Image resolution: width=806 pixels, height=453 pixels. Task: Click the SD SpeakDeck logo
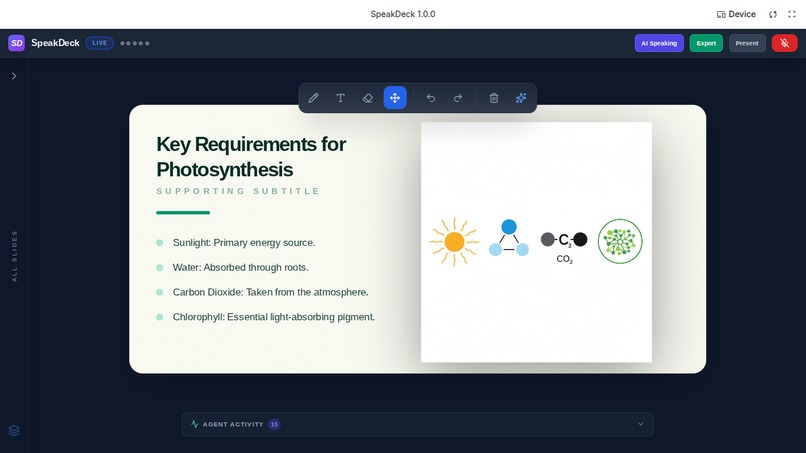click(x=16, y=43)
